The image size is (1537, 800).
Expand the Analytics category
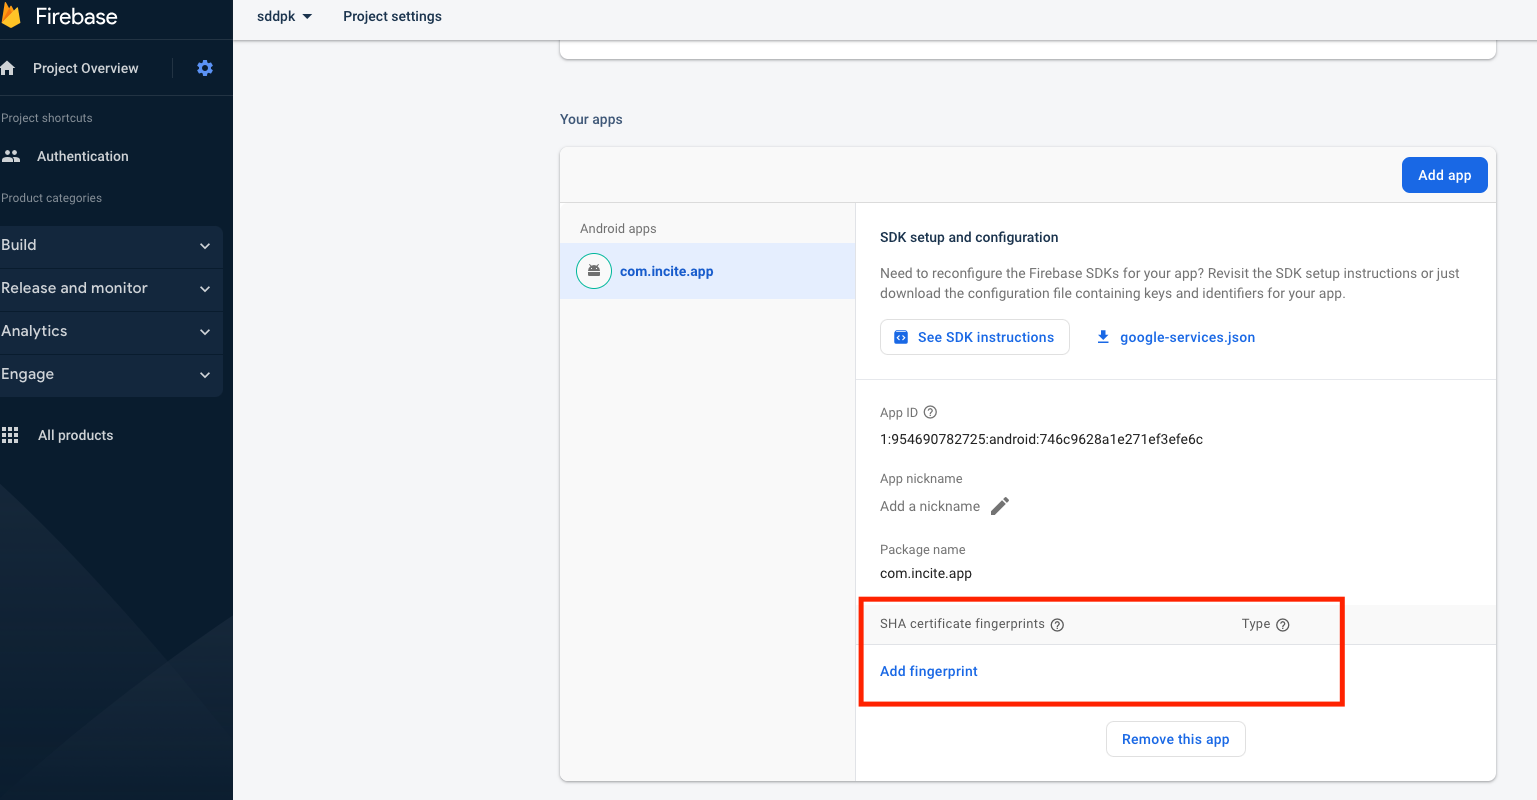tap(110, 332)
